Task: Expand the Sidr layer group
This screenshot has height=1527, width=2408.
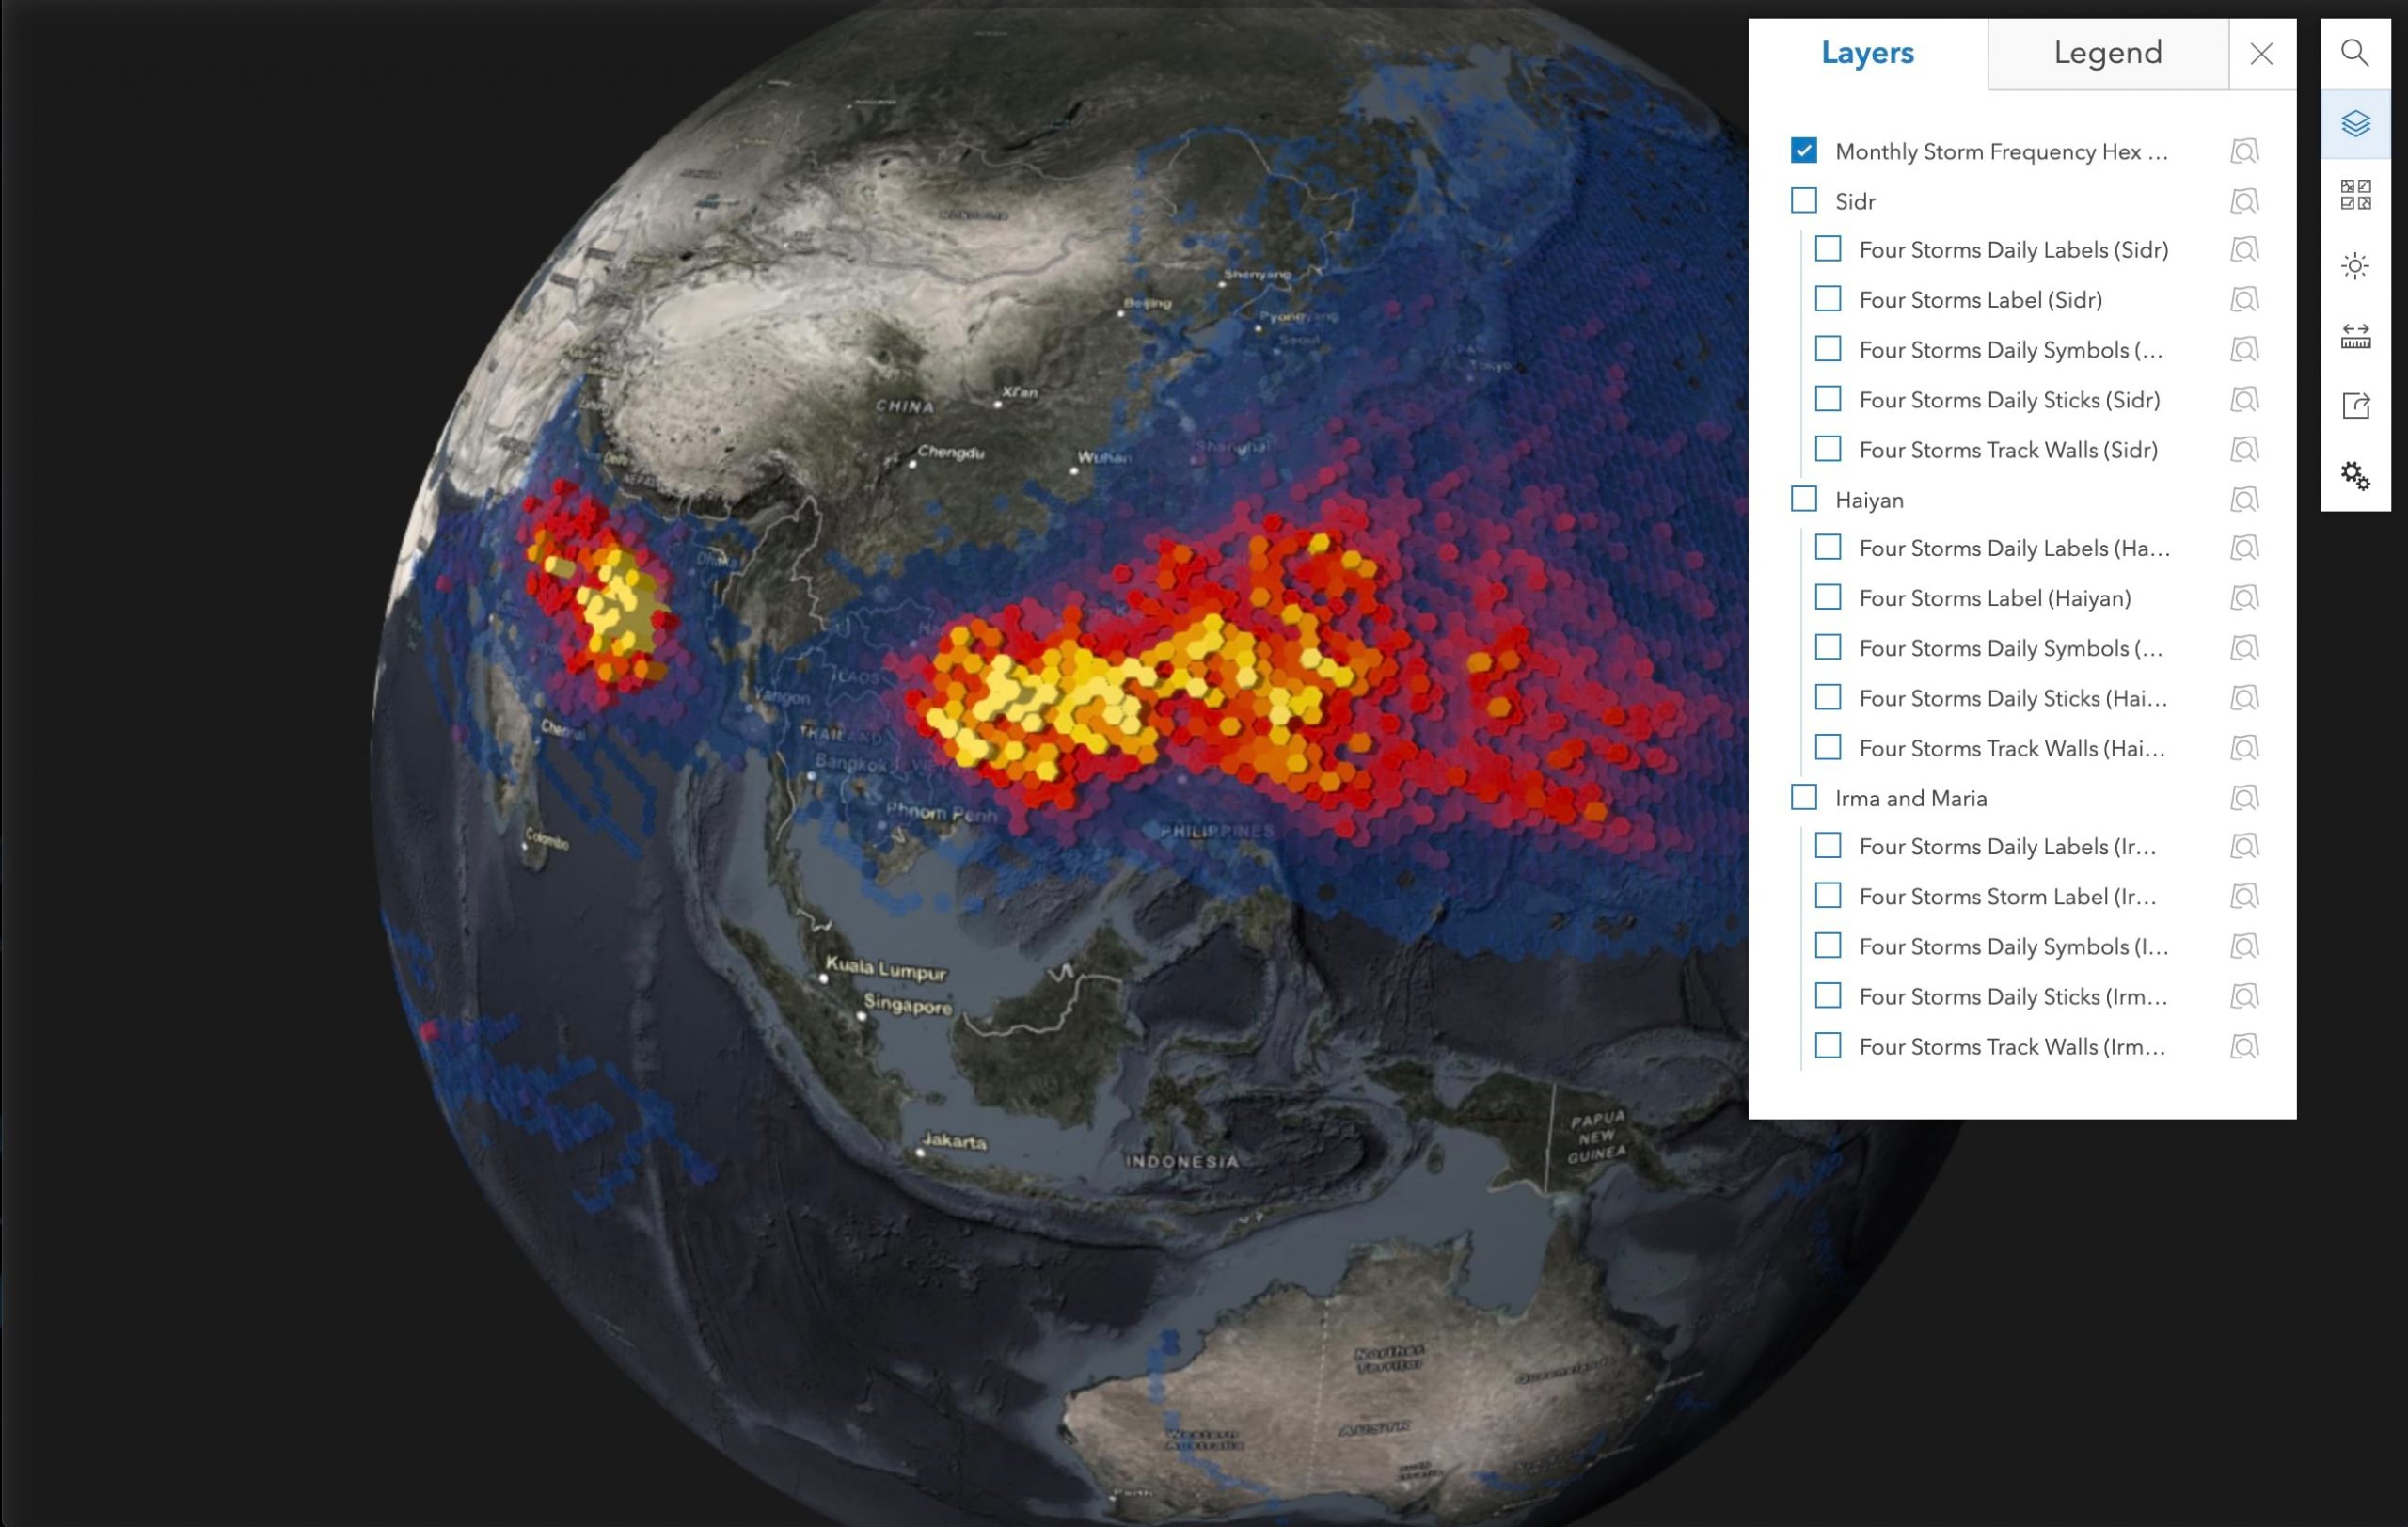Action: [x=1855, y=200]
